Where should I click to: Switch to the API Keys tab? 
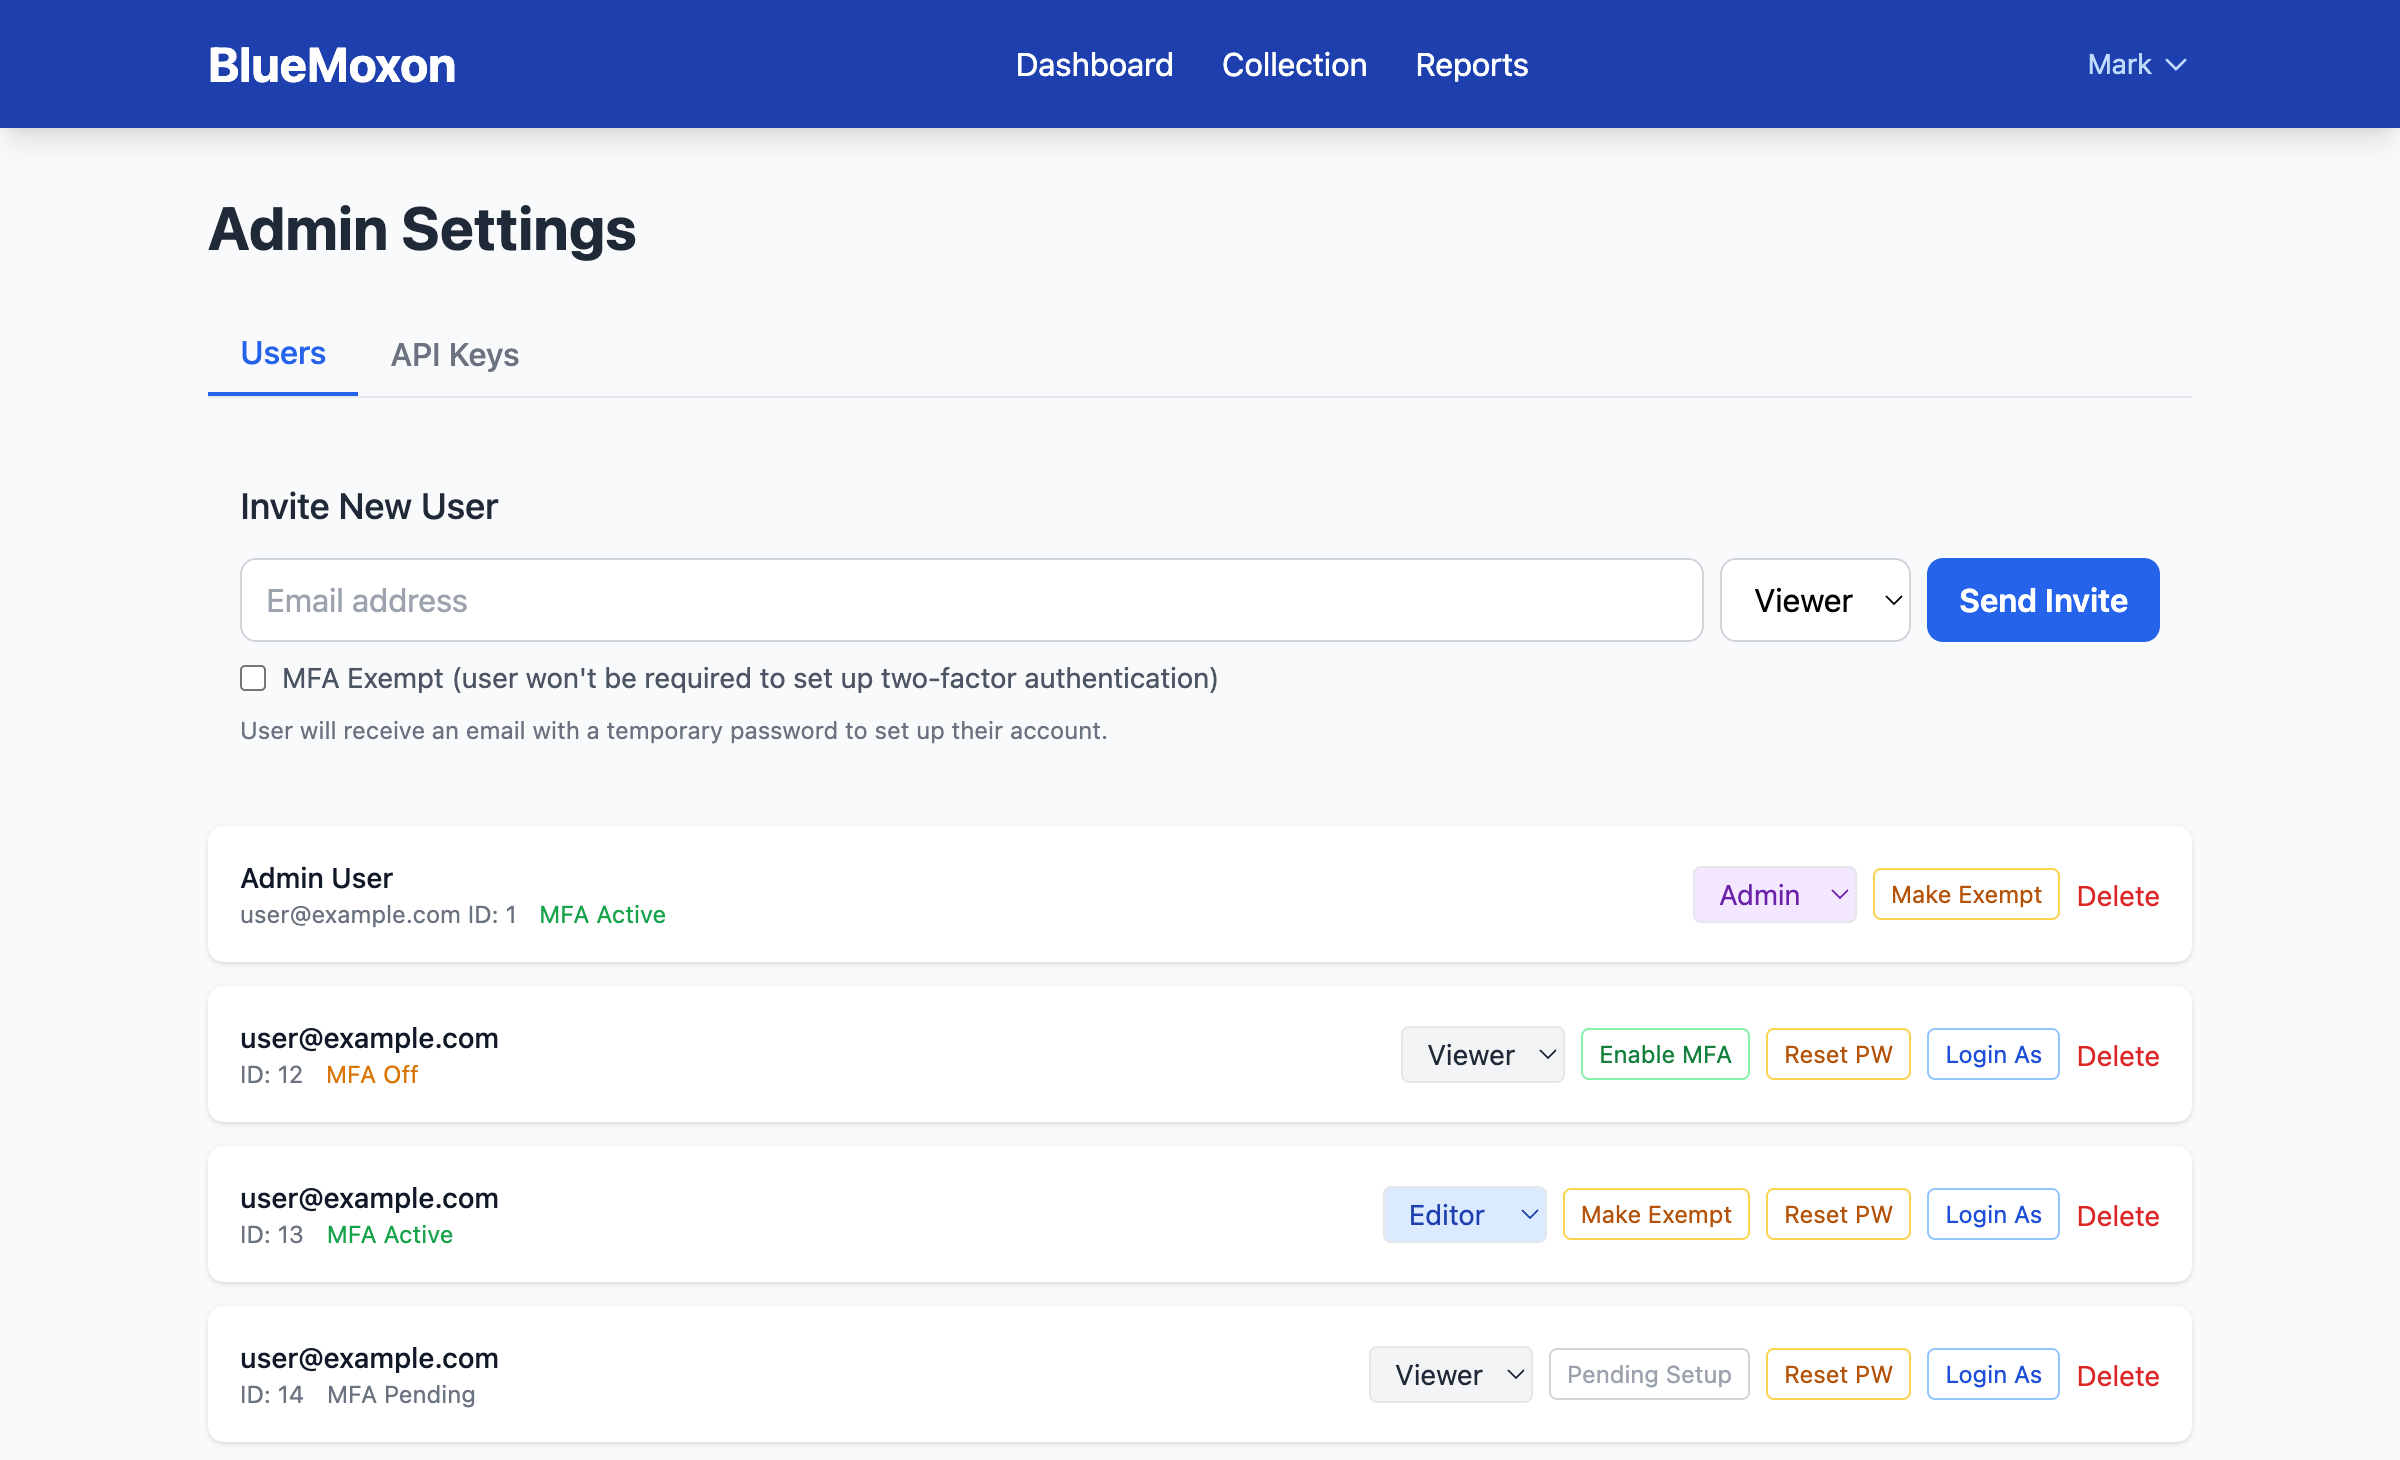[454, 355]
